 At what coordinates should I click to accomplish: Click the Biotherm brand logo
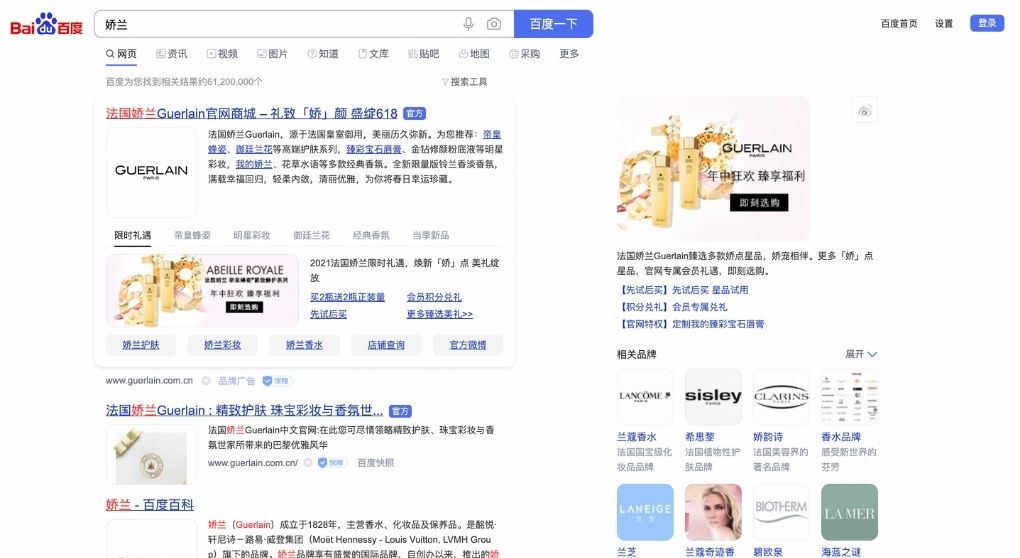tap(781, 512)
